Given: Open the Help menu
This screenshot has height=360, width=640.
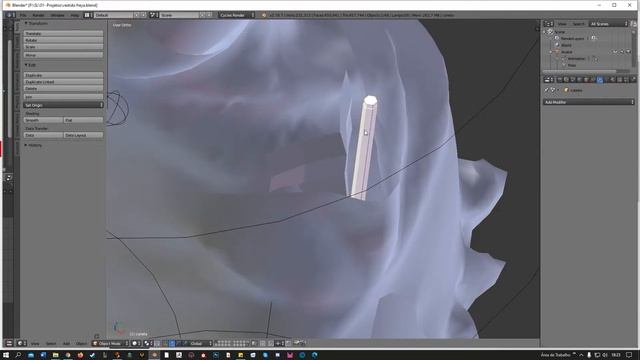Looking at the screenshot, I should tap(75, 15).
